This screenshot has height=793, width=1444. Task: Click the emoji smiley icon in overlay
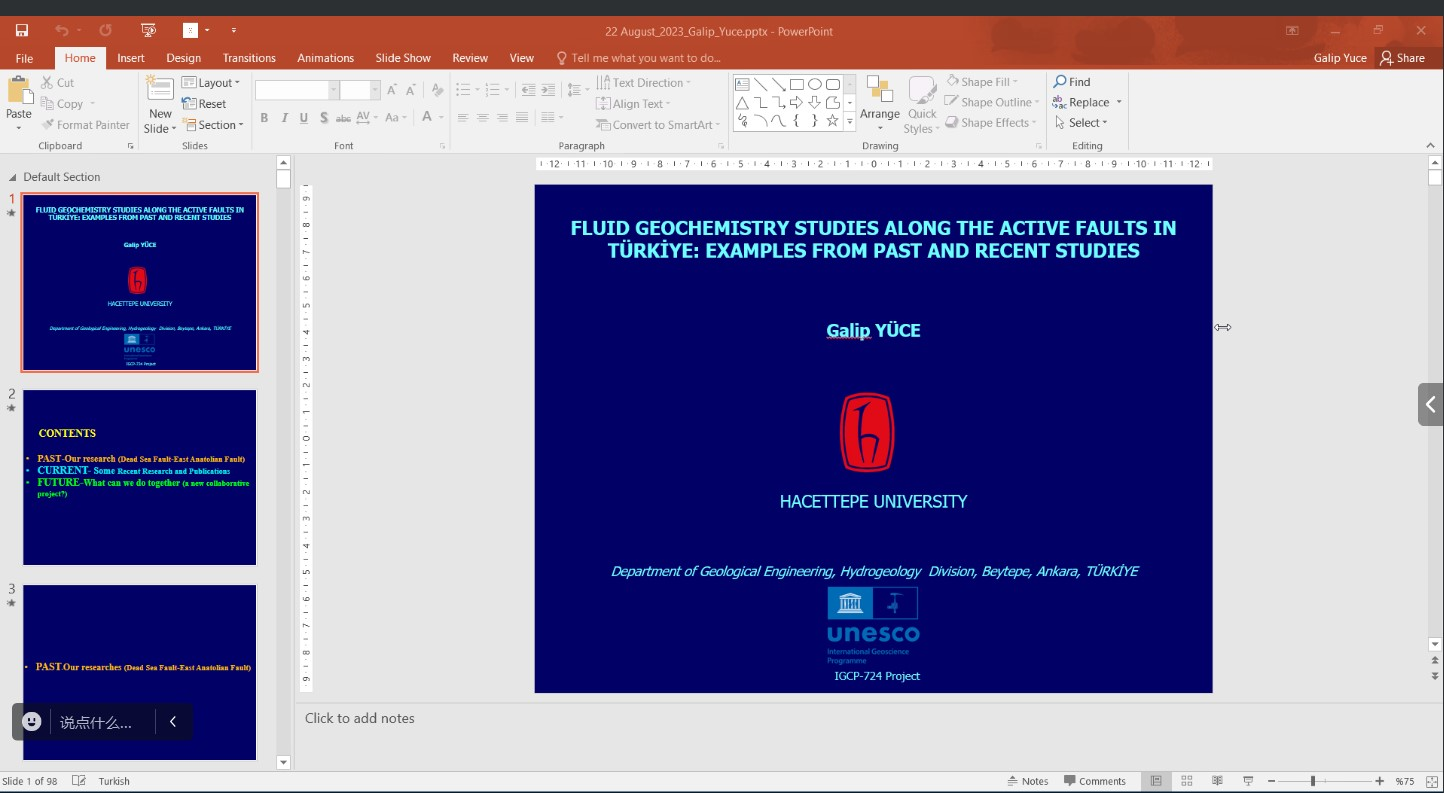click(32, 721)
